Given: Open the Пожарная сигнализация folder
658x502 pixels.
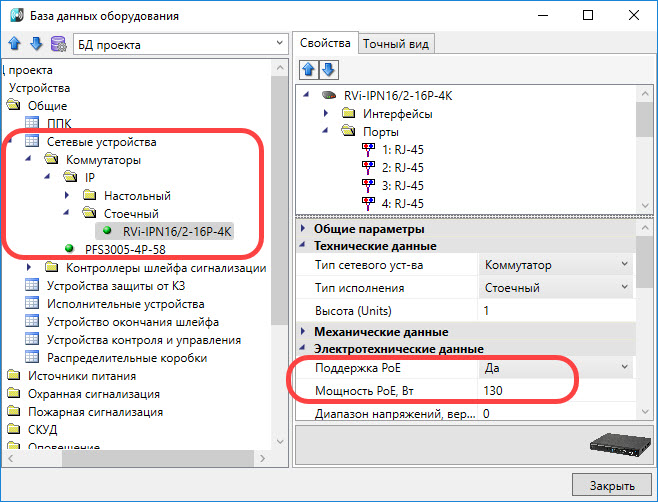Looking at the screenshot, I should click(13, 411).
